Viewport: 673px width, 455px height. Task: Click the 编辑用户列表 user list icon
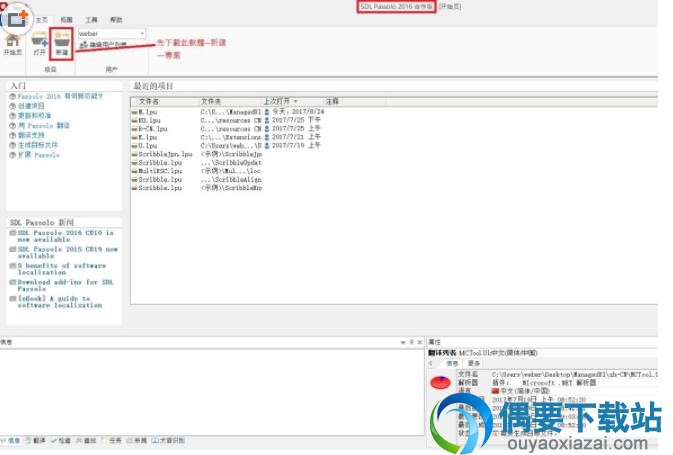click(x=84, y=44)
